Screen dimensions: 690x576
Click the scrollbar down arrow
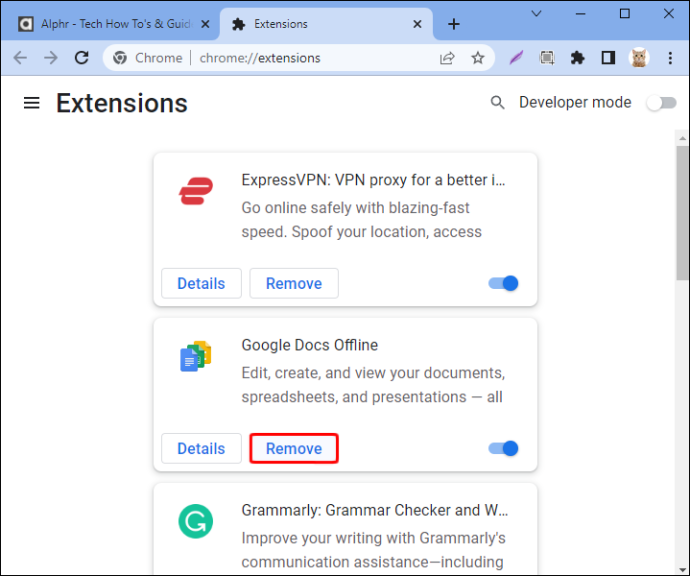[683, 570]
